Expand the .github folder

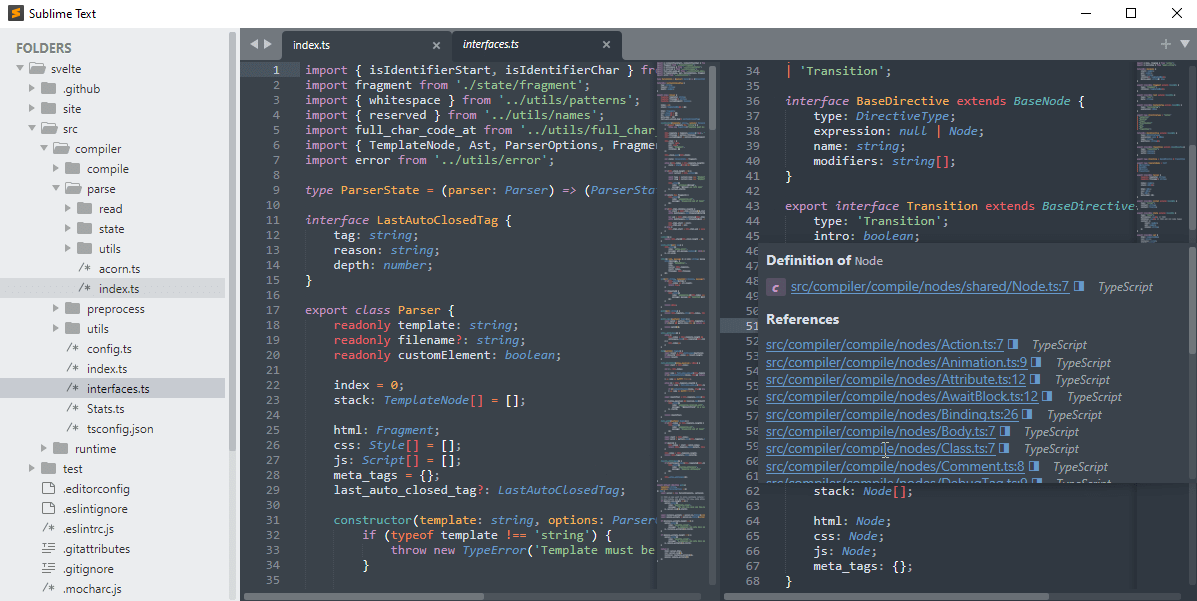coord(32,89)
